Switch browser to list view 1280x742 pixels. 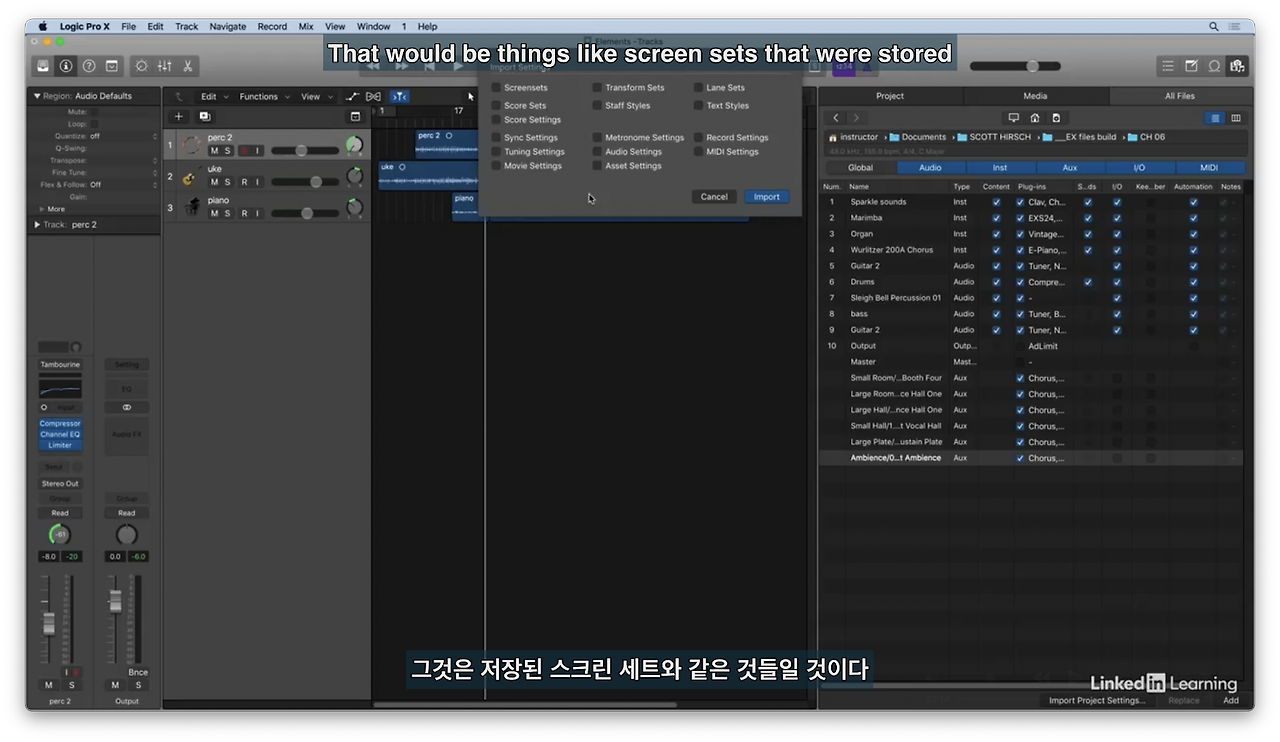1216,118
